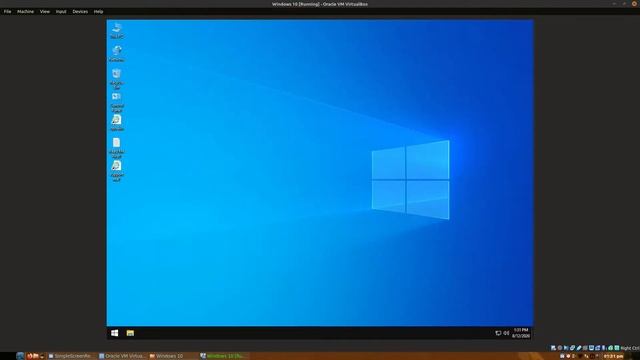The image size is (640, 360).
Task: Click the VirtualBox USB status icon
Action: [x=579, y=348]
